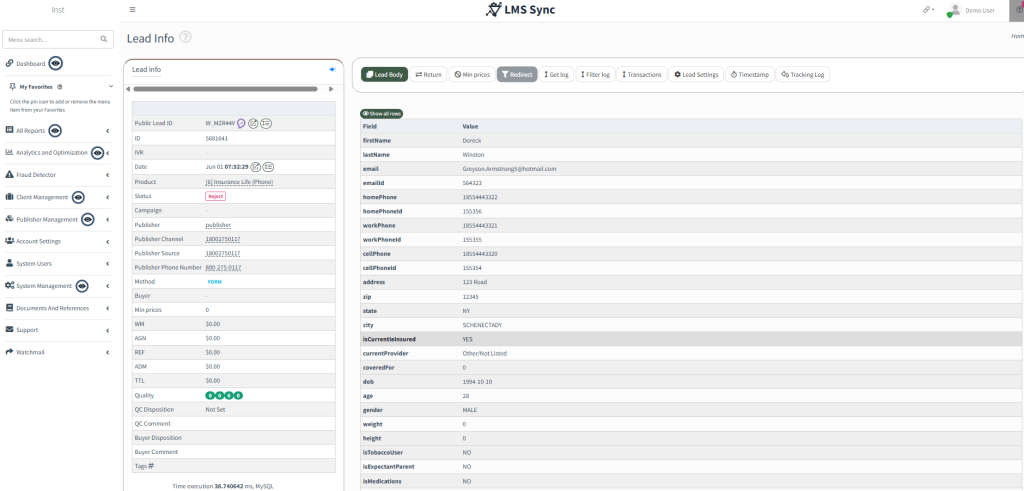The width and height of the screenshot is (1024, 491).
Task: Open the dropdown arrow beside the link icon
Action: point(933,10)
